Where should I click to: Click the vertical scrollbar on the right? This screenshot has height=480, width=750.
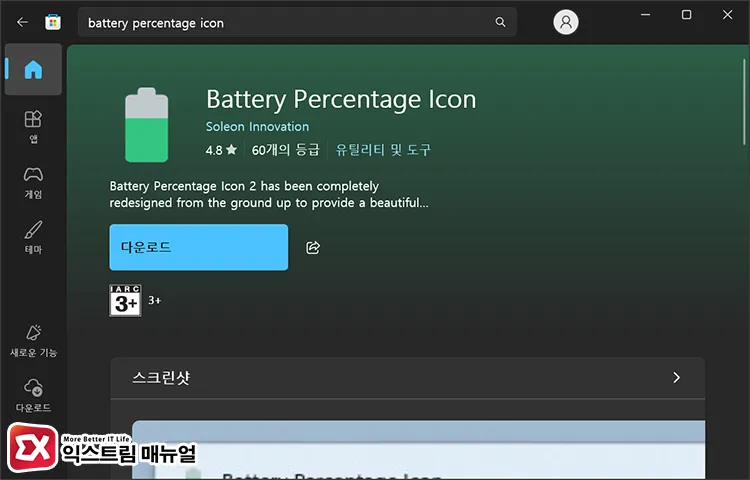click(744, 101)
